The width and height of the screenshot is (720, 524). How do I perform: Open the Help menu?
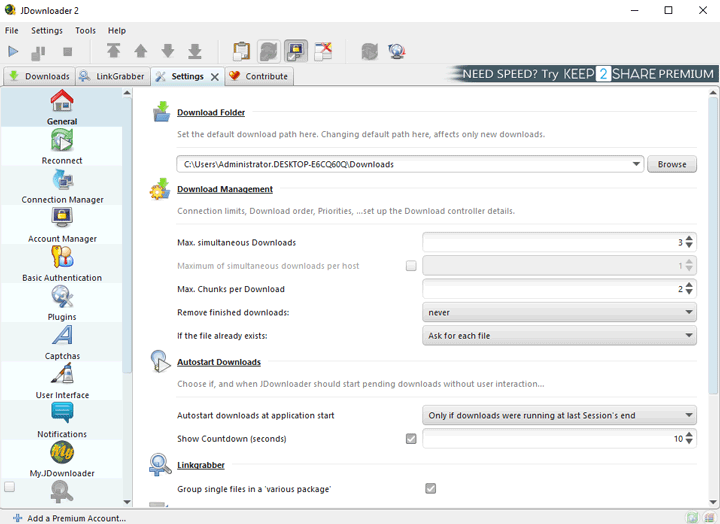coord(117,31)
